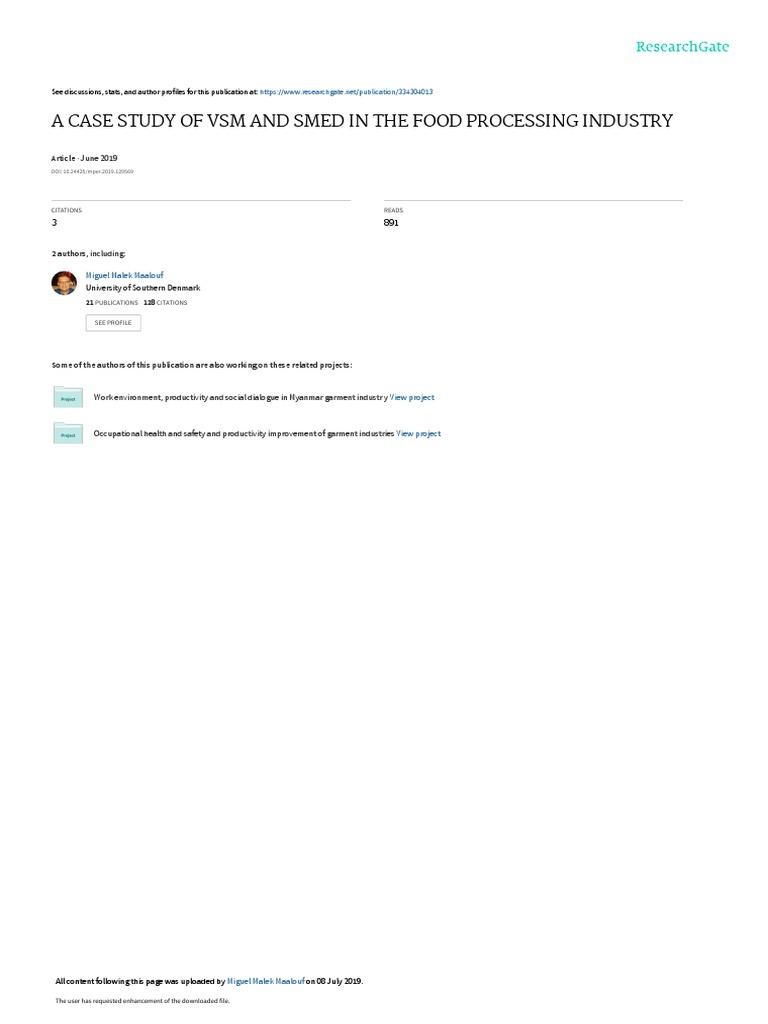Open View project for Myanmar garment industry
Screen dimensions: 768x1024
[412, 397]
